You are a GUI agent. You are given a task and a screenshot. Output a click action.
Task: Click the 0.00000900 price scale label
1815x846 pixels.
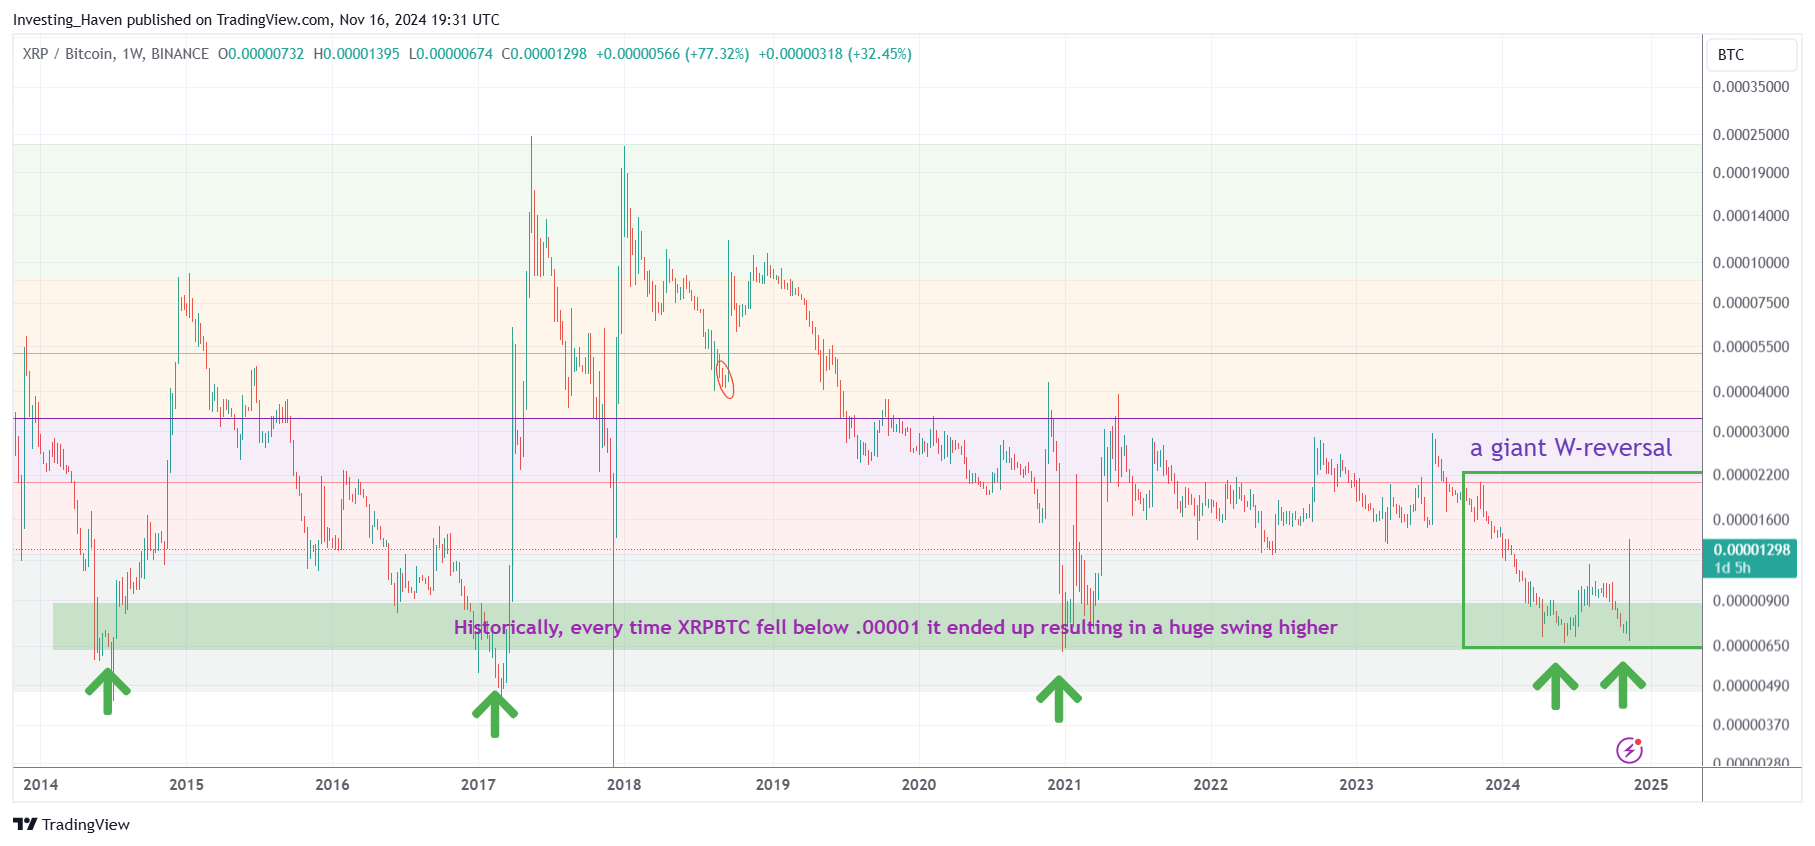click(x=1751, y=601)
